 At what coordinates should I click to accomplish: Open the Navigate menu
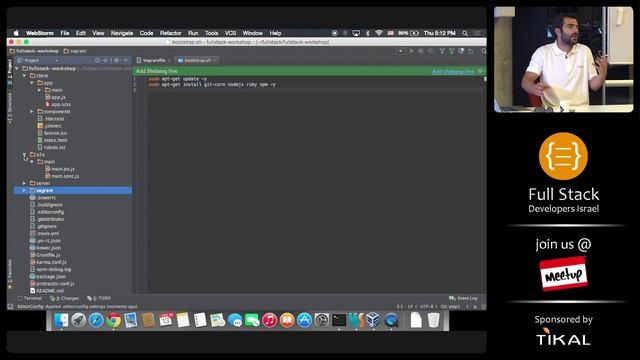122,33
